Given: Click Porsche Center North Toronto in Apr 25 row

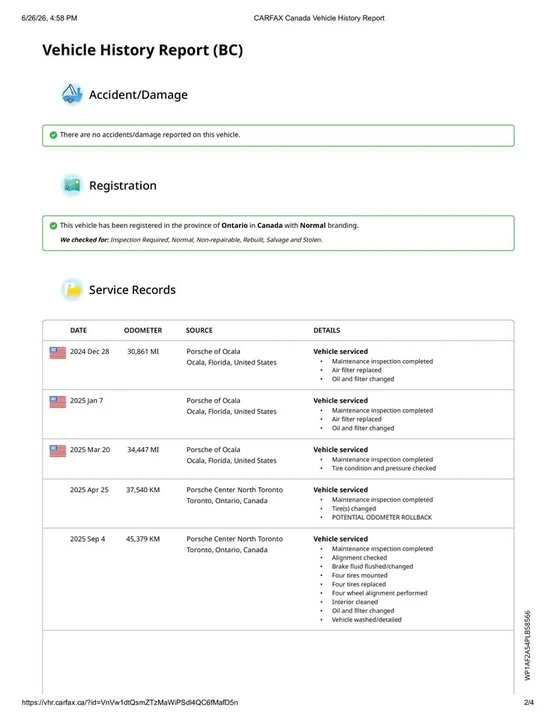Looking at the screenshot, I should pos(235,489).
